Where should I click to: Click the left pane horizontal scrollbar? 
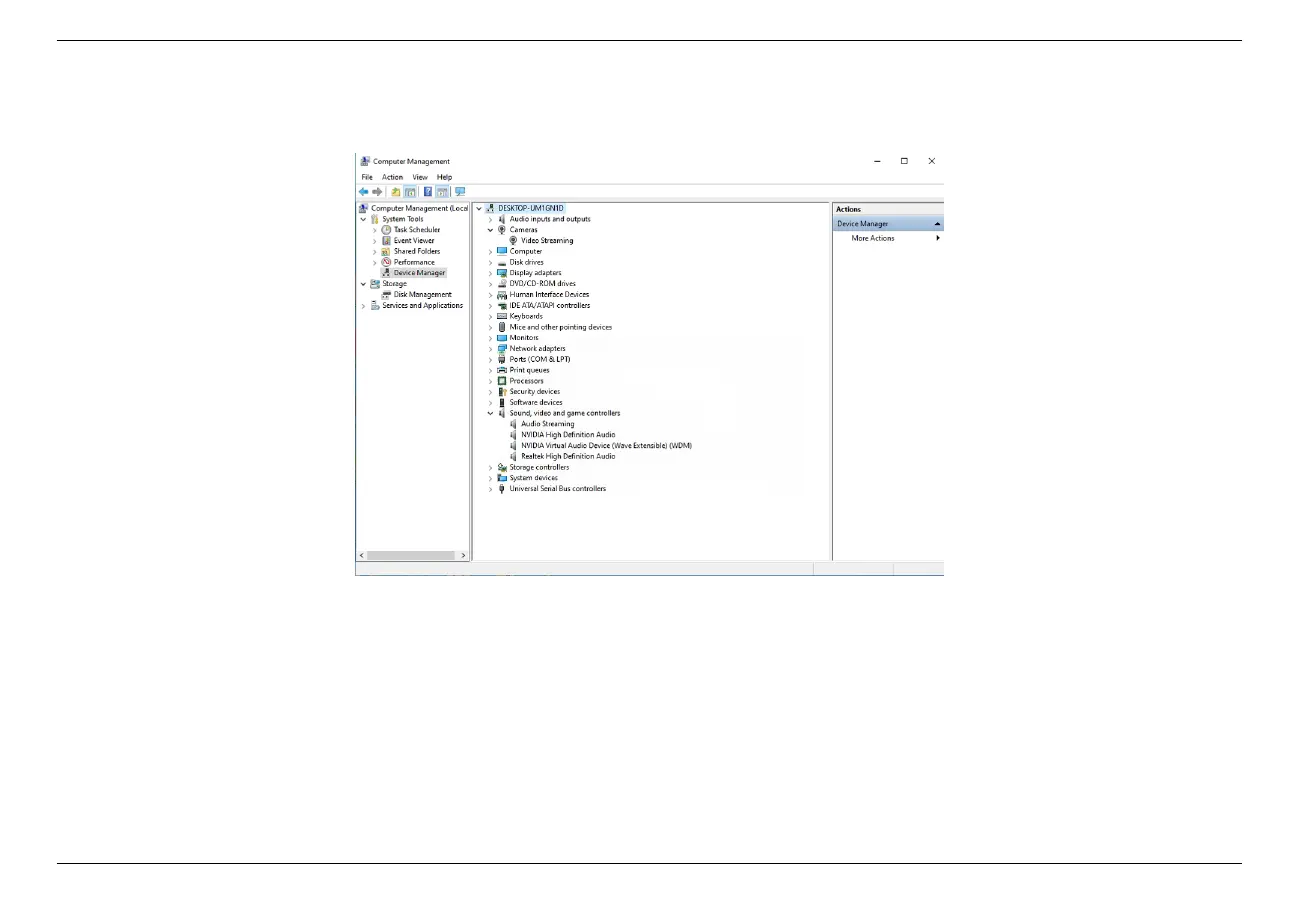tap(410, 555)
